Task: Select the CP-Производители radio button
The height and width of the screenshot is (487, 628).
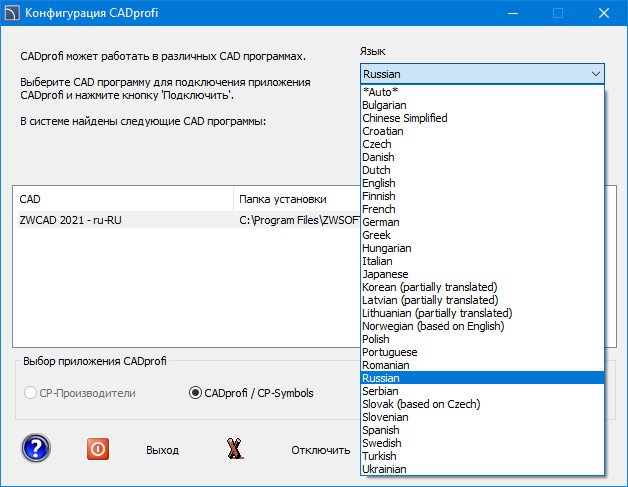Action: (x=34, y=393)
